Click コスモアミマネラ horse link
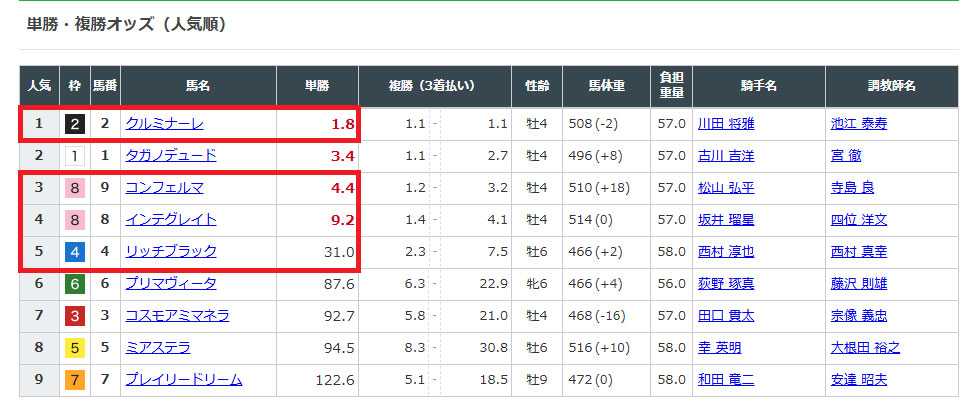 click(x=177, y=316)
